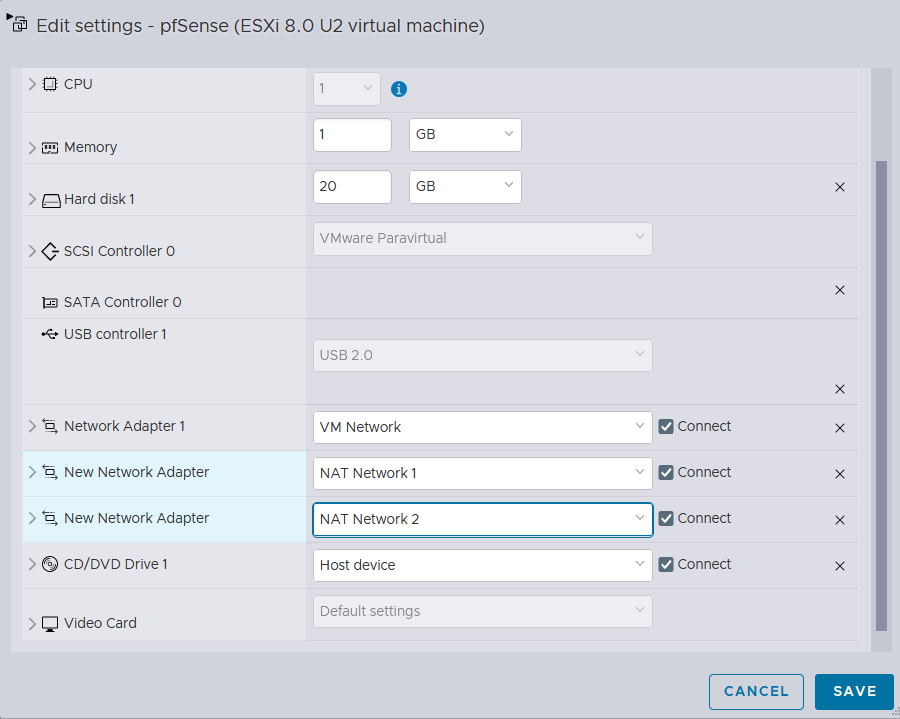Click the CPU chip icon

coord(50,84)
